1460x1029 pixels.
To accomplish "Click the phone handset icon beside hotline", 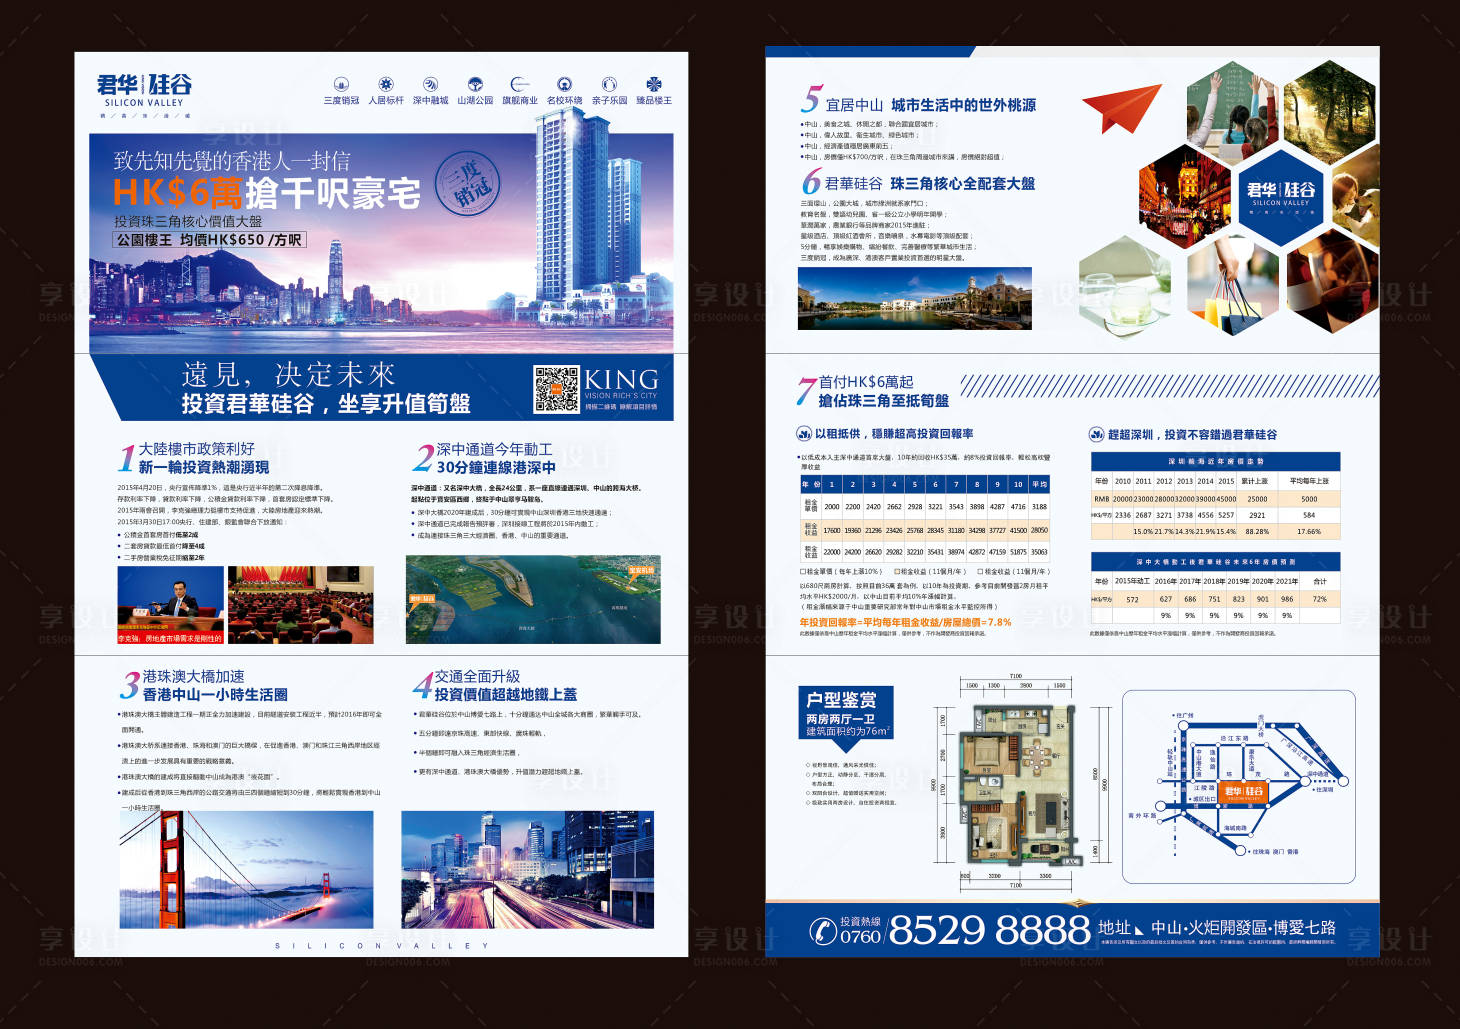I will point(823,931).
